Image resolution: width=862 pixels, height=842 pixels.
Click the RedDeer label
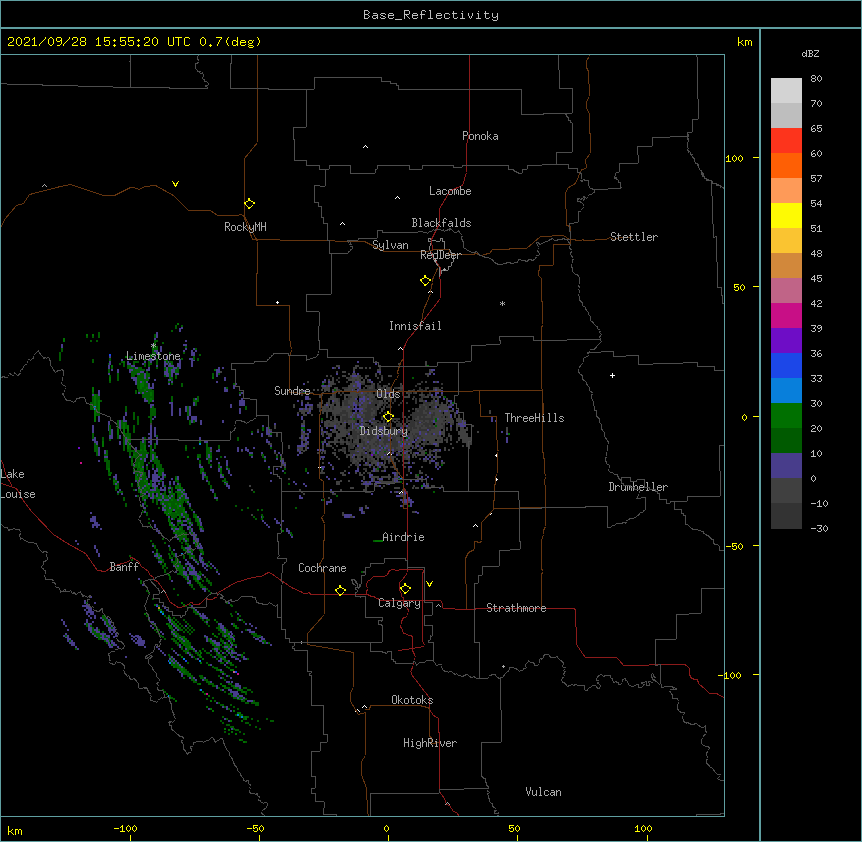point(440,255)
